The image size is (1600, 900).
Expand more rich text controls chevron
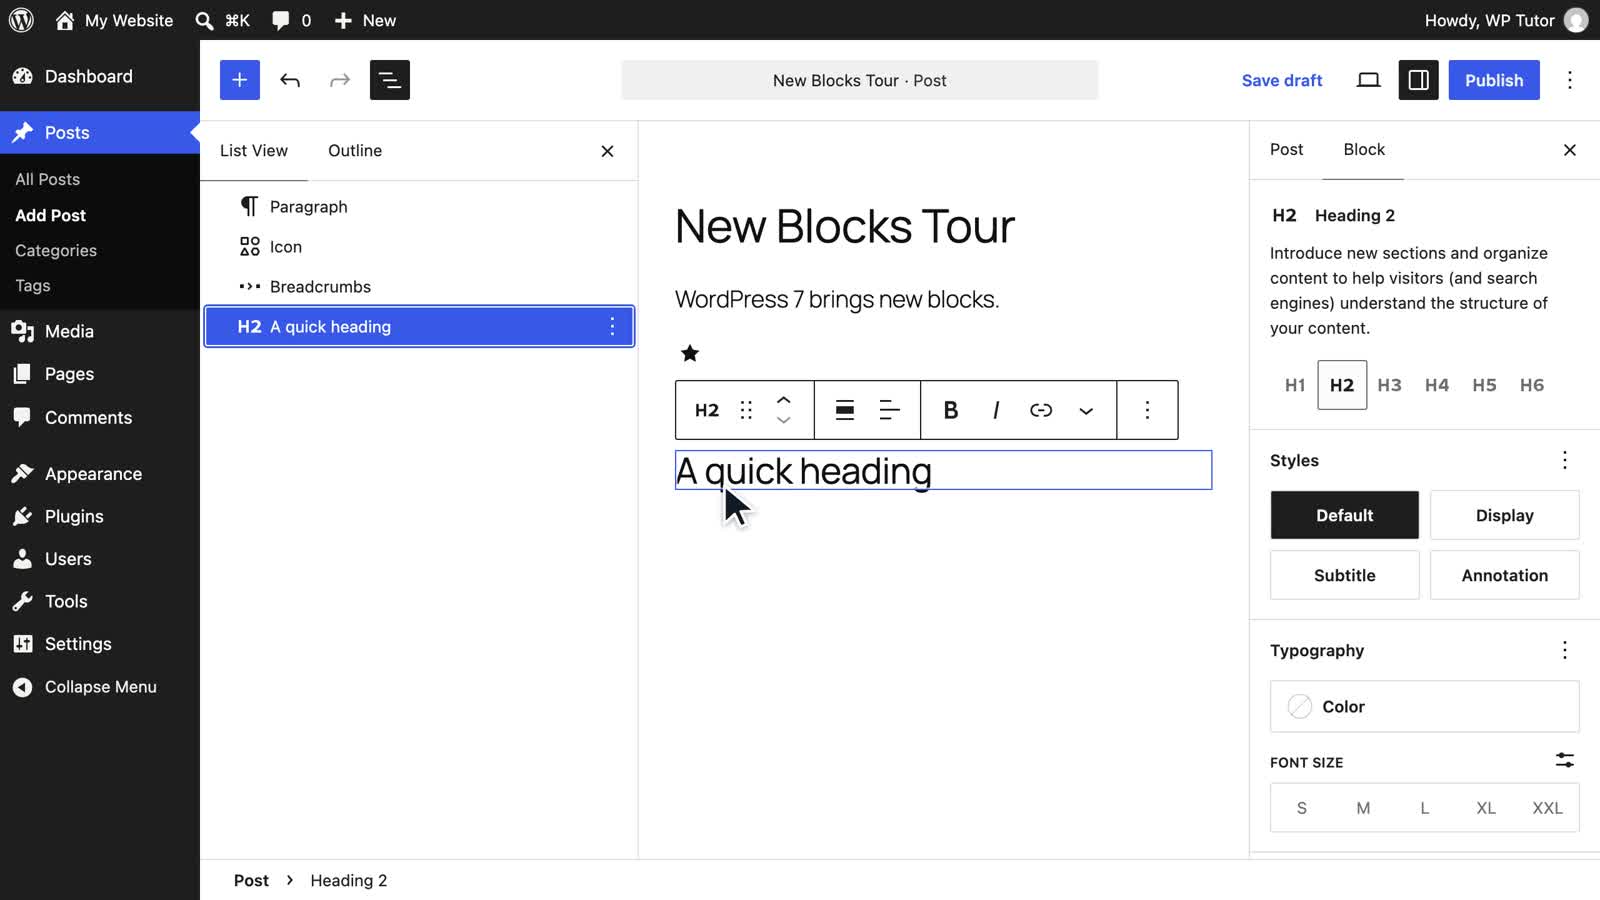point(1086,410)
